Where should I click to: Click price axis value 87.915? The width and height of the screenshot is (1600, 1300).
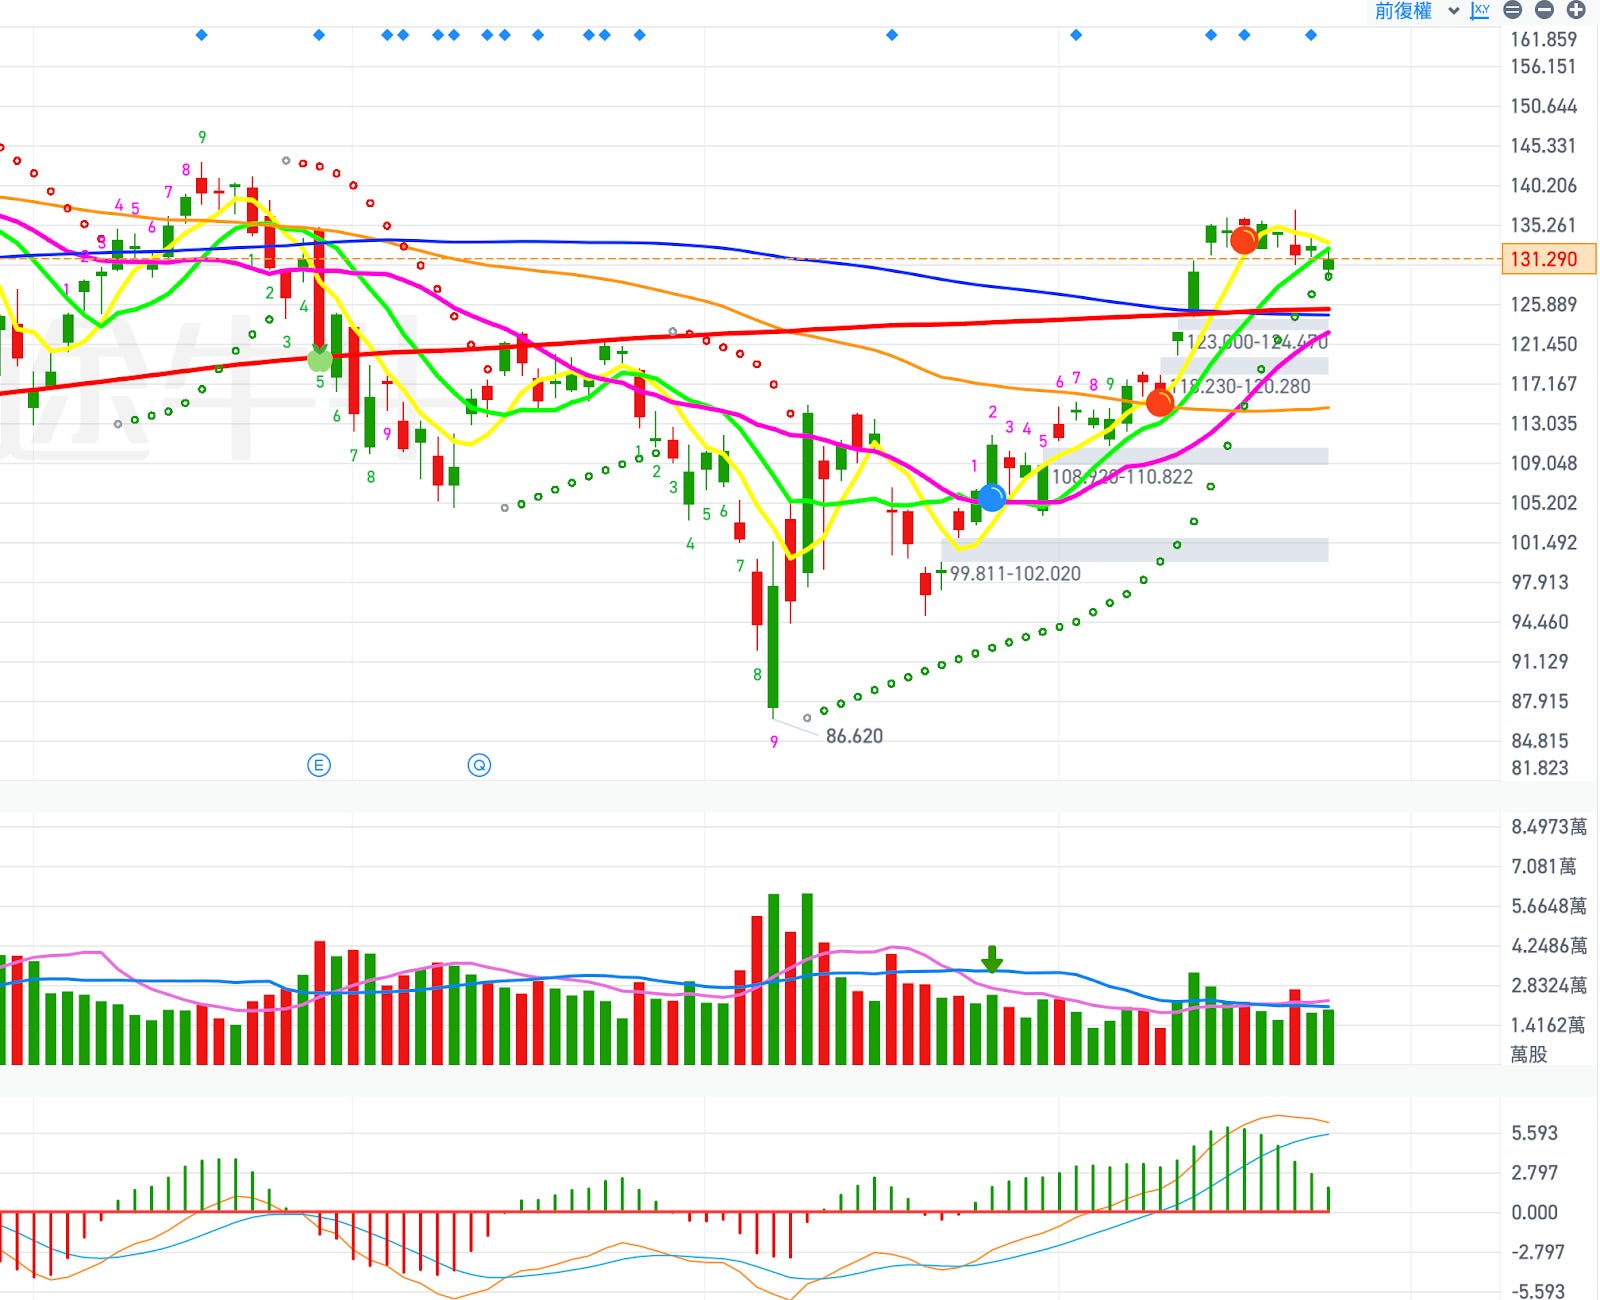tap(1540, 701)
